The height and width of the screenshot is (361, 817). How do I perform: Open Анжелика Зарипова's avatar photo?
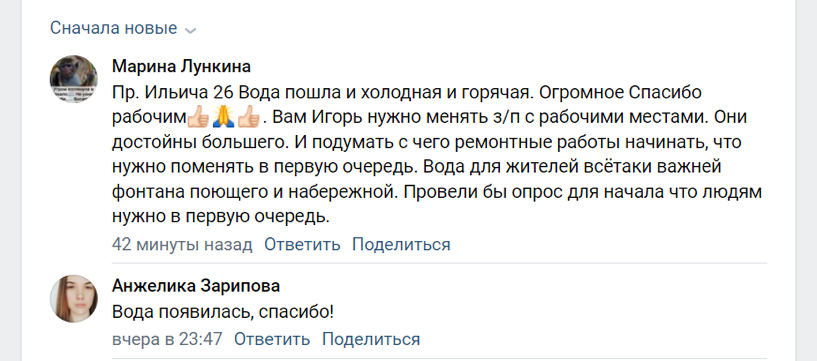(x=73, y=298)
